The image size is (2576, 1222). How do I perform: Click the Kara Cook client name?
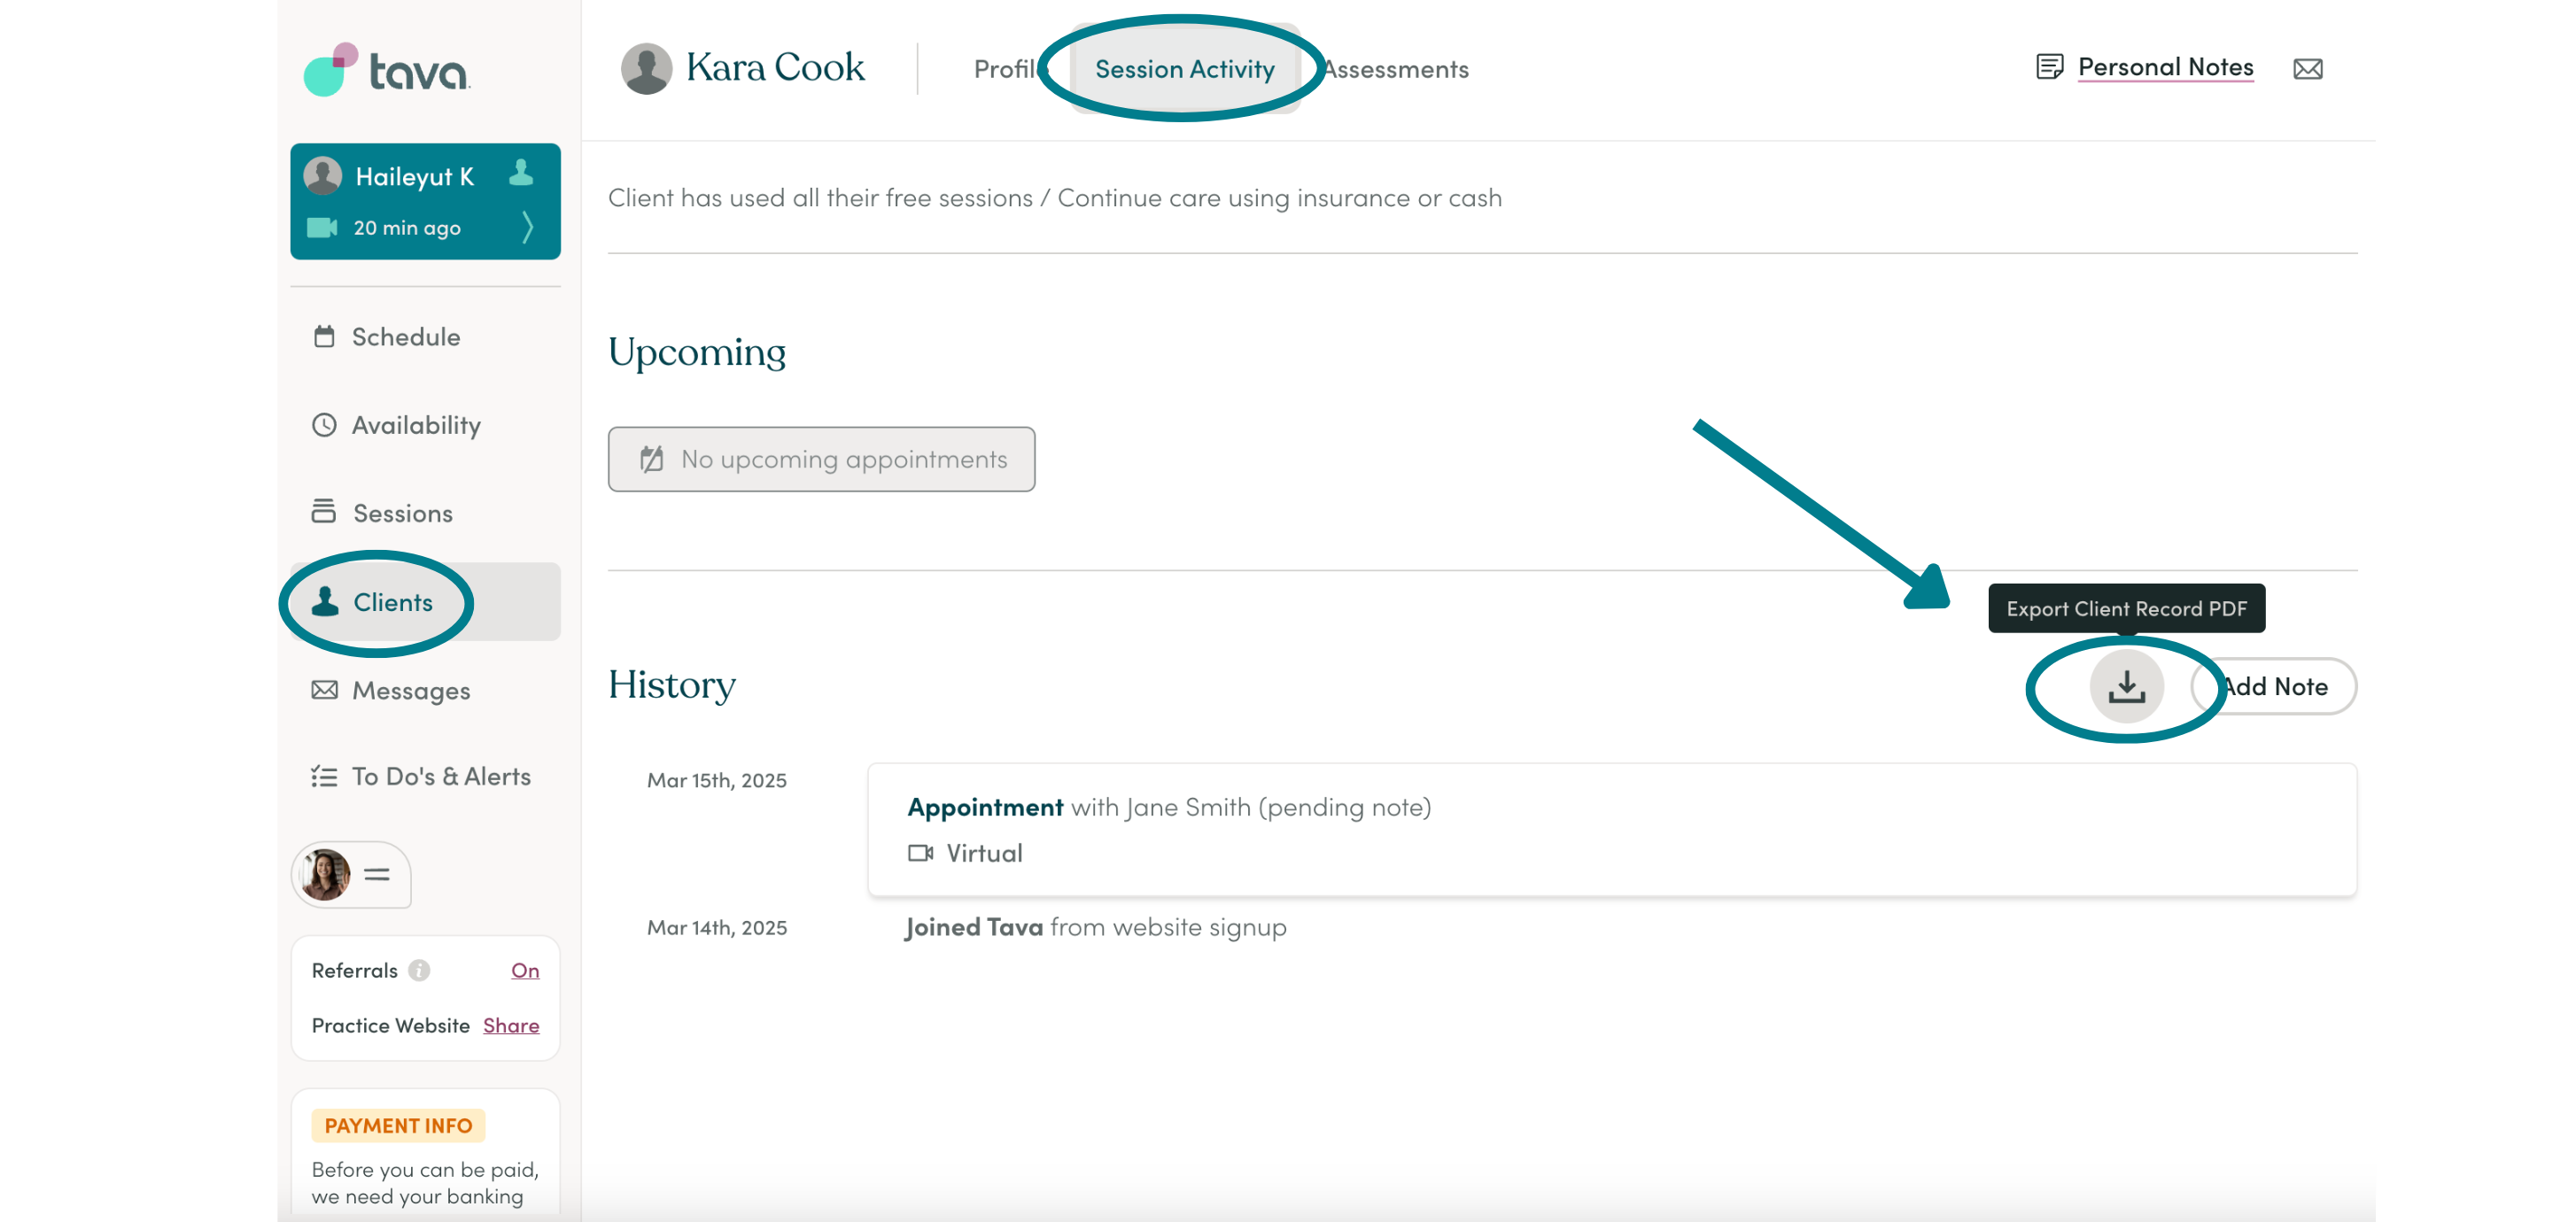click(775, 67)
